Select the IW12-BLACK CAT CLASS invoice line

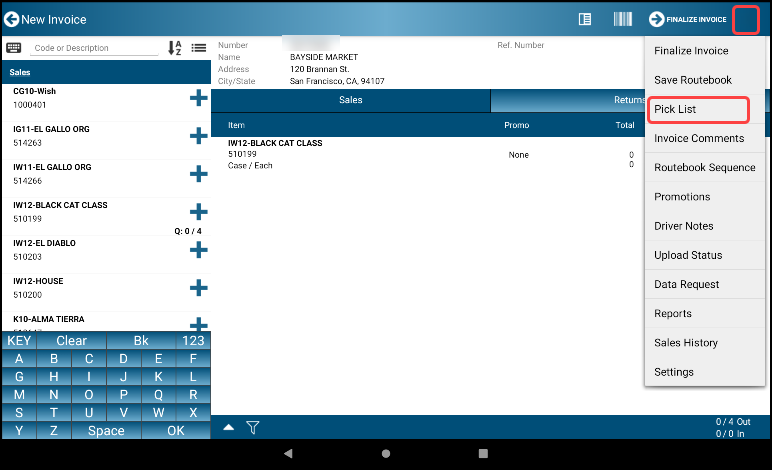[427, 154]
